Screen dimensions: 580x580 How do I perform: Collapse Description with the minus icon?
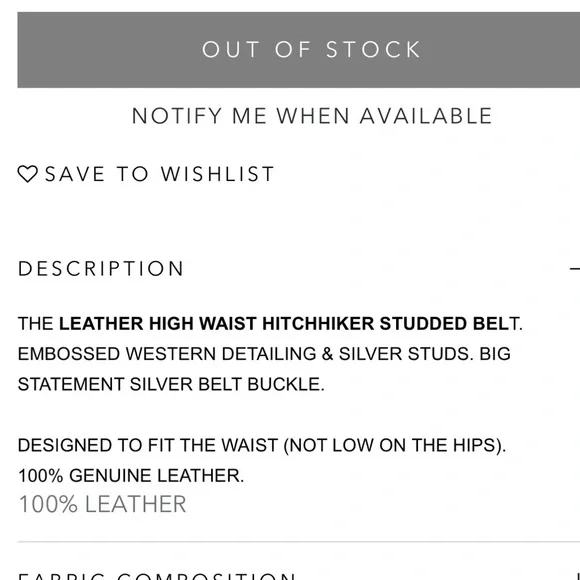click(575, 269)
